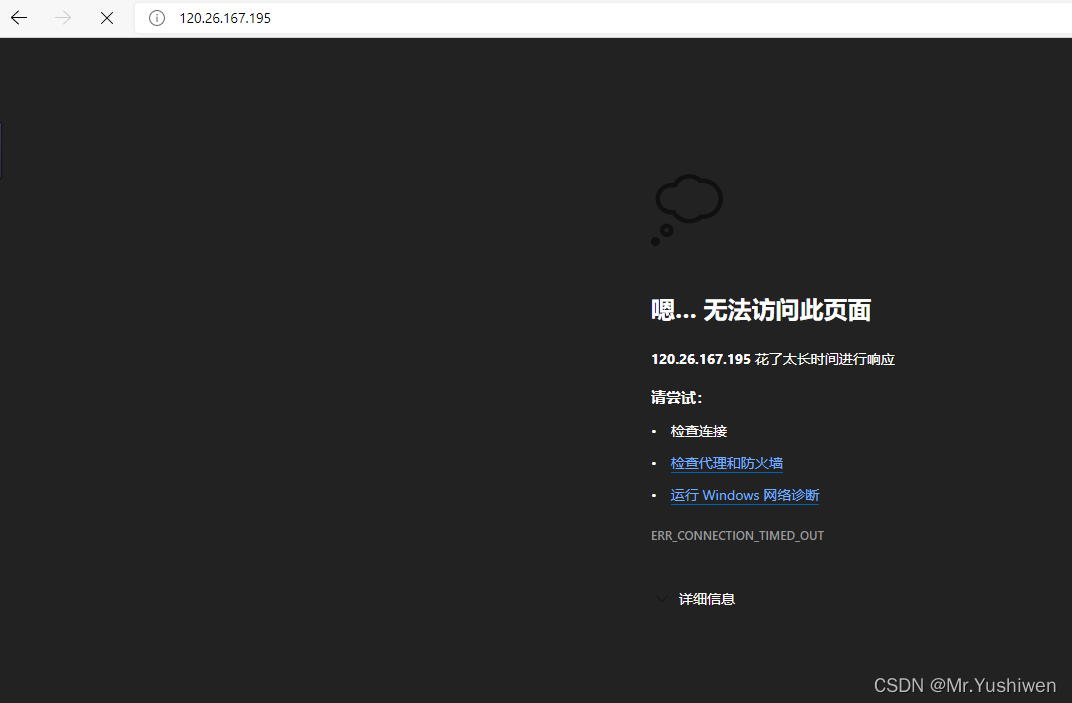1072x703 pixels.
Task: View site information via the info icon
Action: [157, 18]
